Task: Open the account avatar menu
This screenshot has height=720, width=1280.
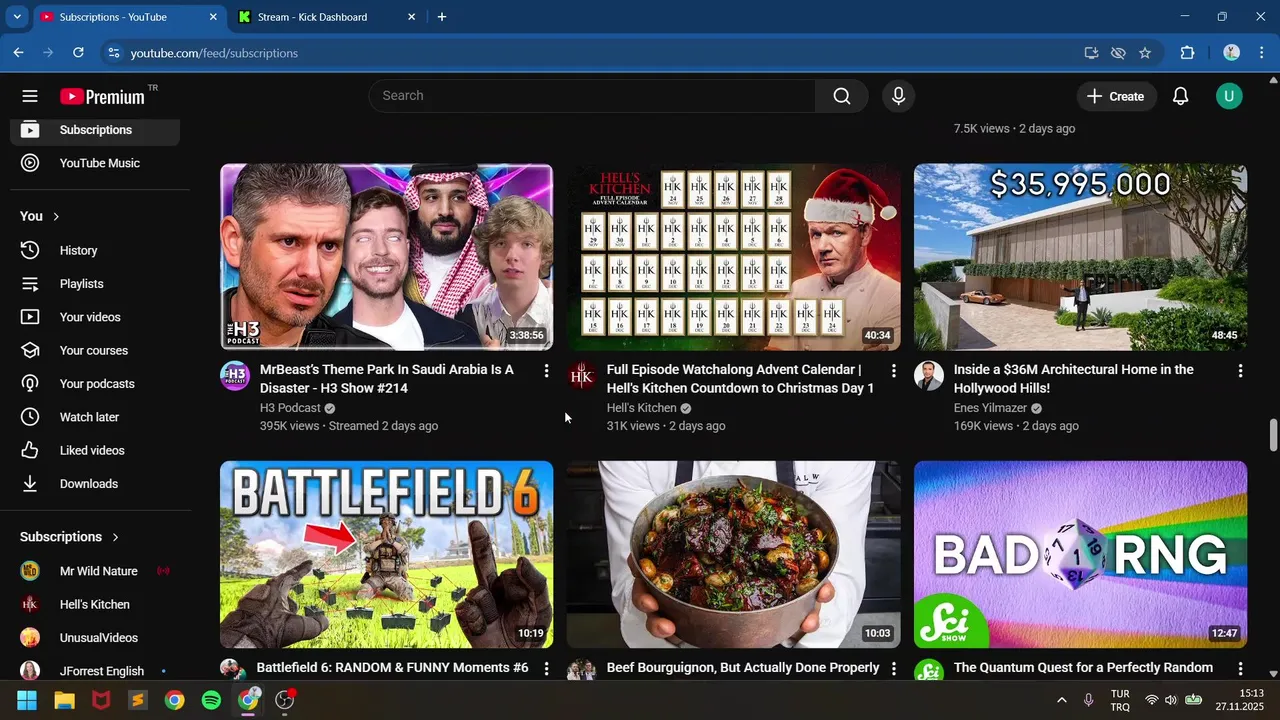Action: tap(1229, 96)
